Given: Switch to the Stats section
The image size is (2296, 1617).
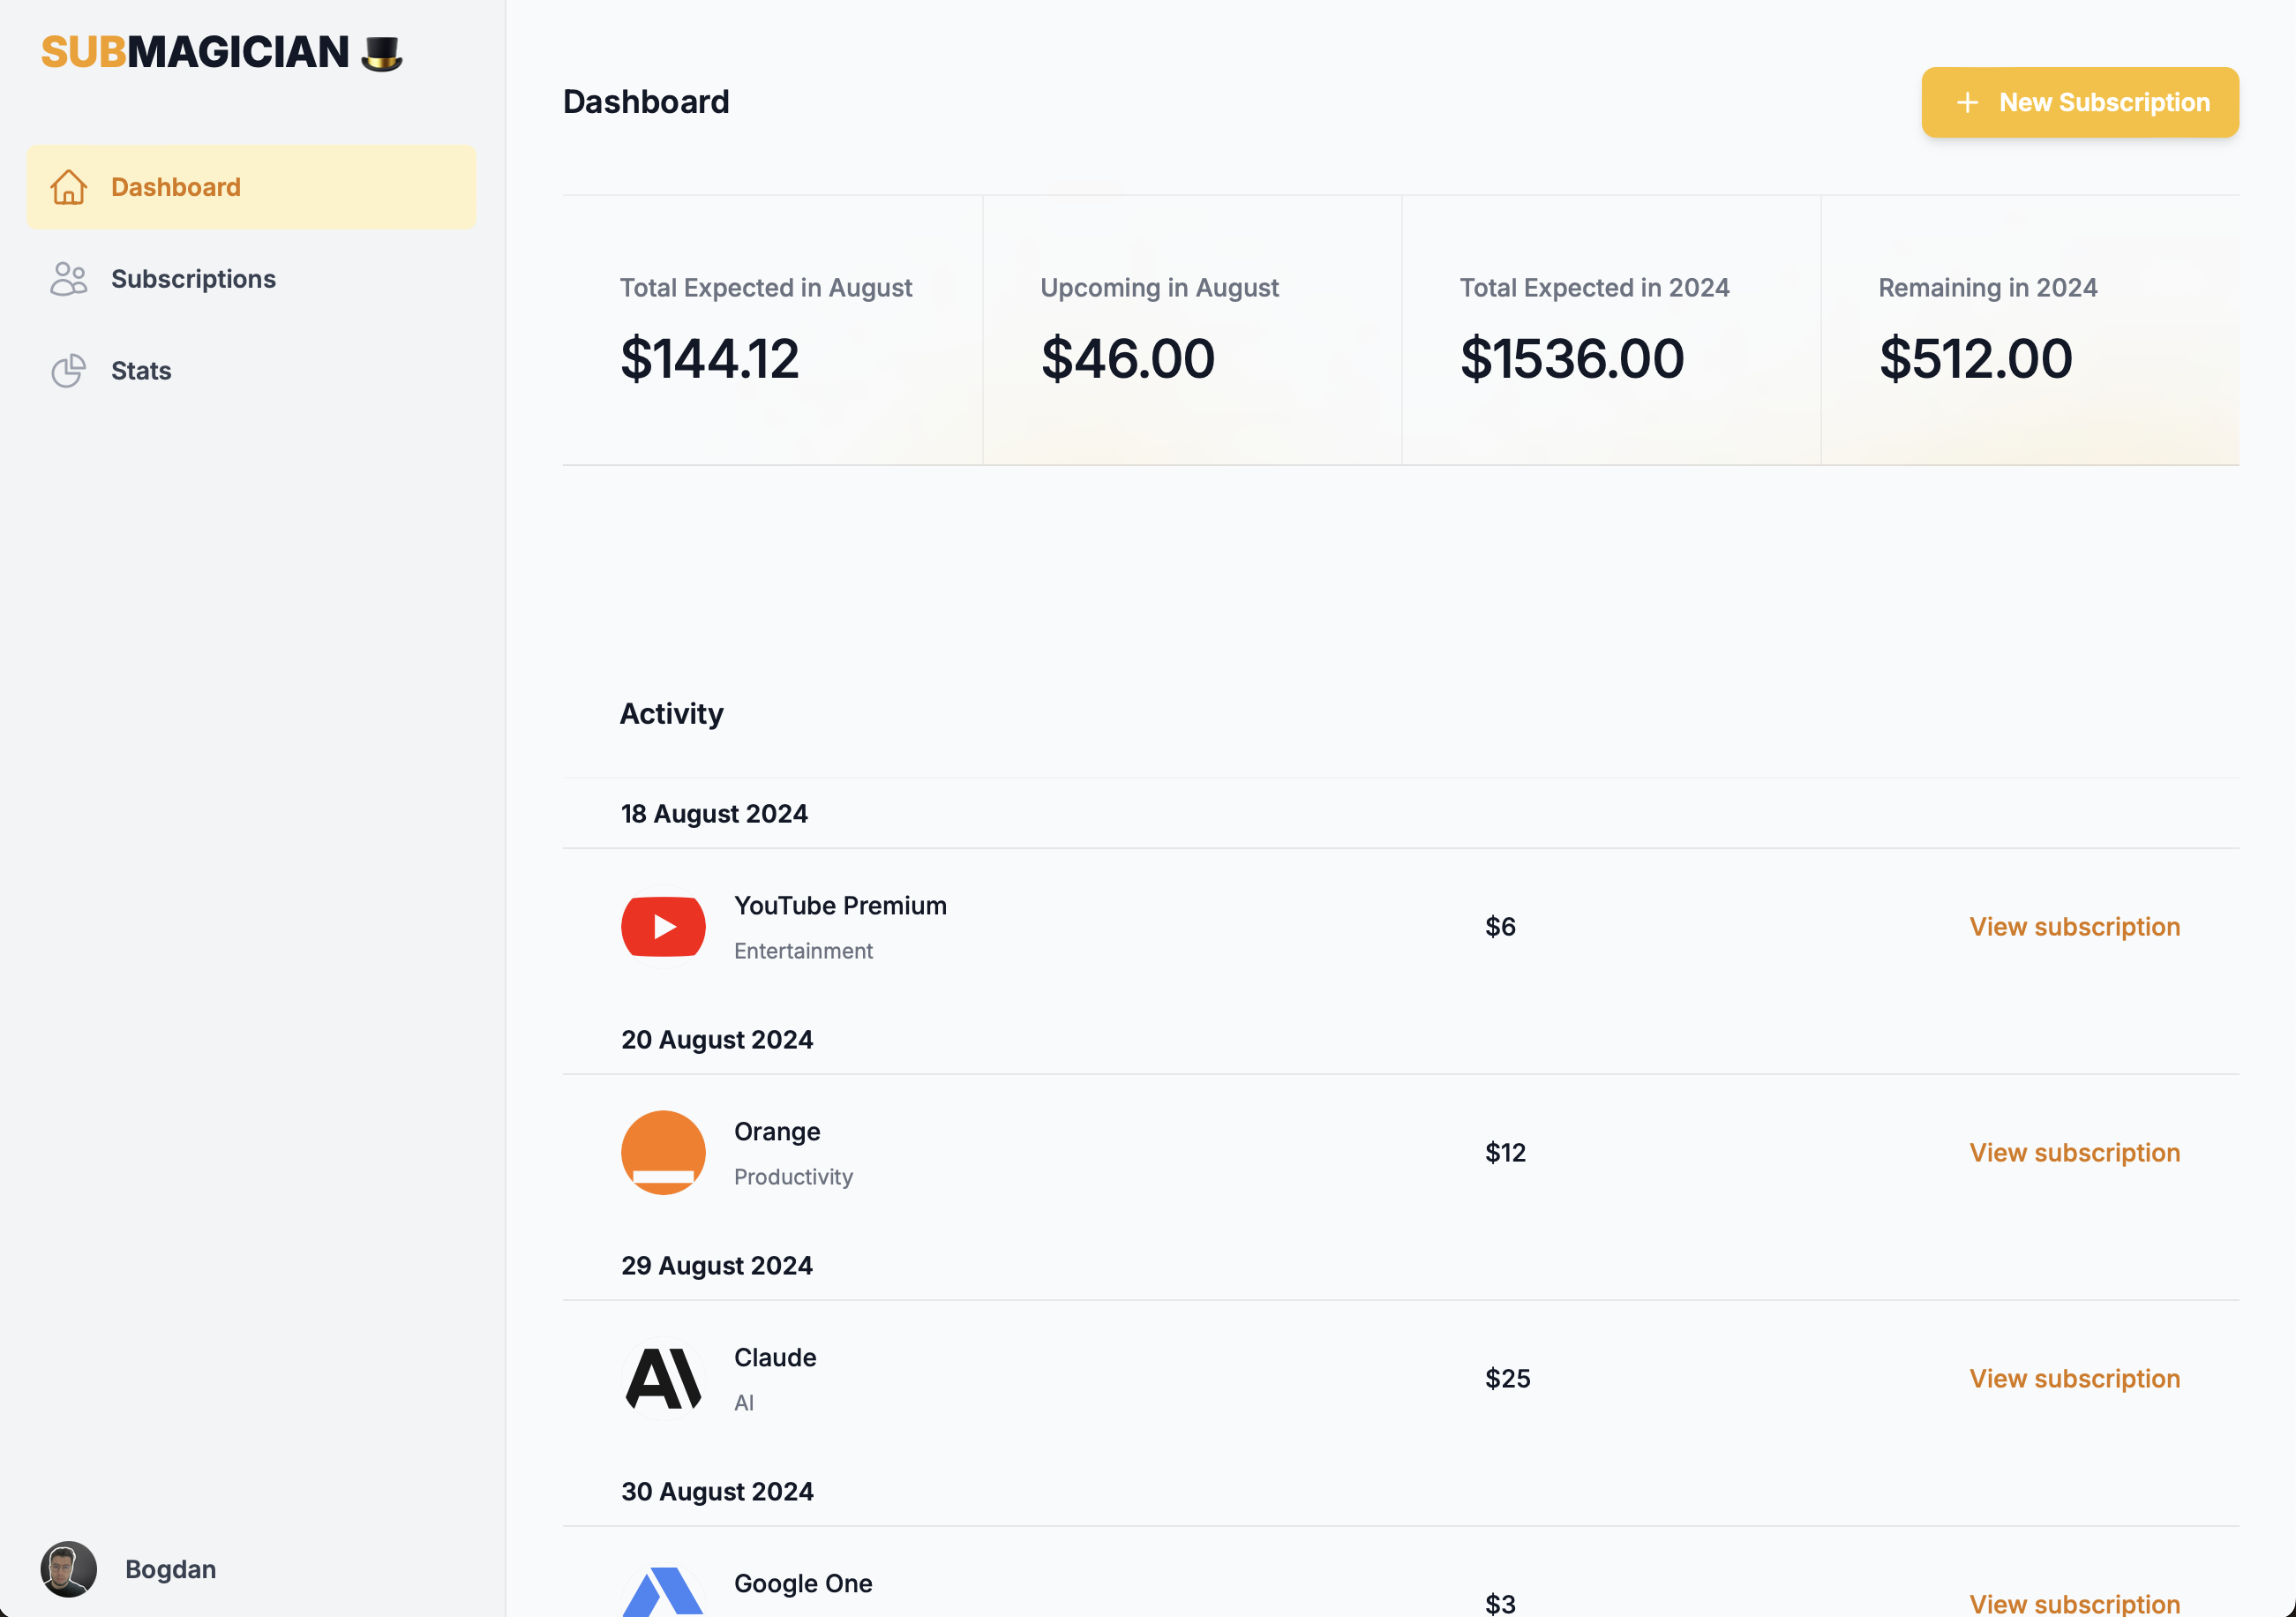Looking at the screenshot, I should (x=140, y=370).
